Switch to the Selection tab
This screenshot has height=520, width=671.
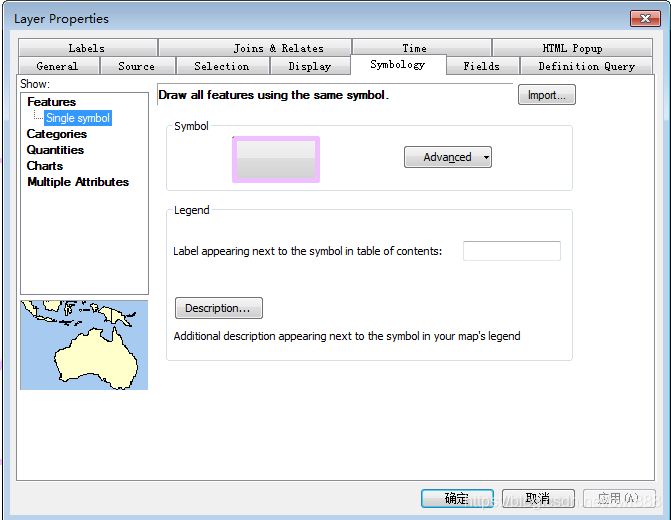223,66
